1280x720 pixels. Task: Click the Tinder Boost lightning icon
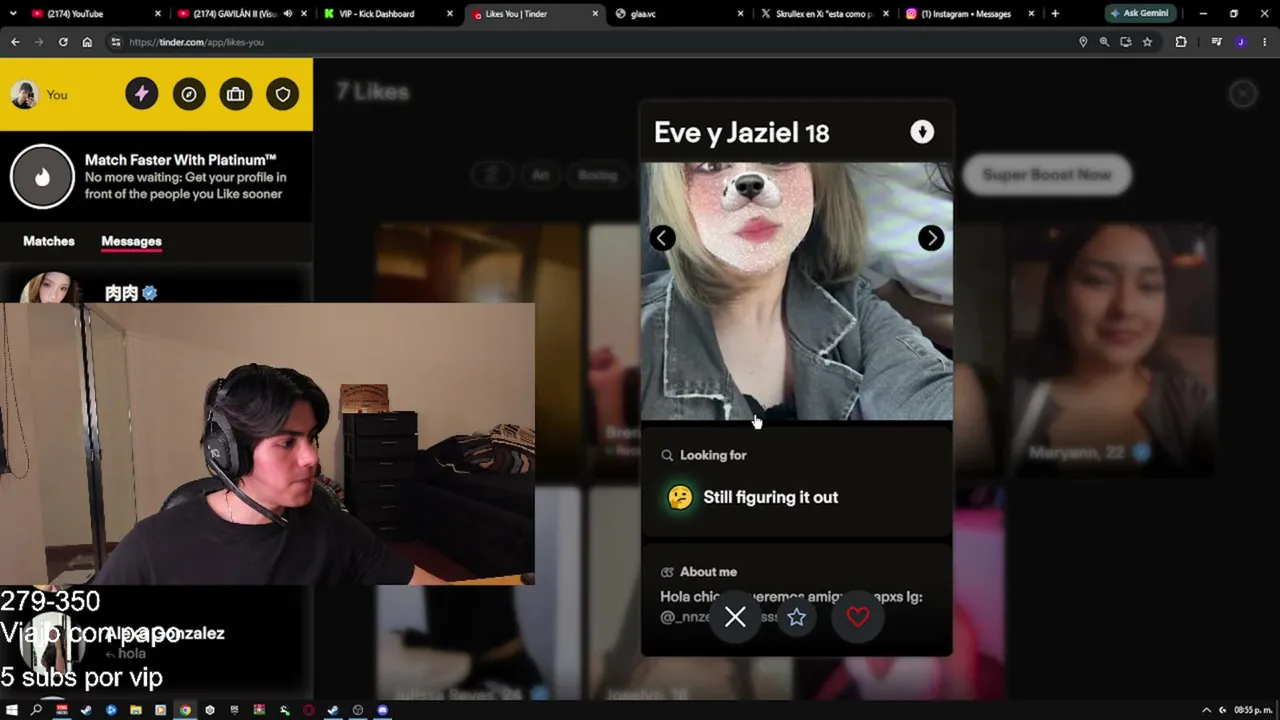coord(141,94)
